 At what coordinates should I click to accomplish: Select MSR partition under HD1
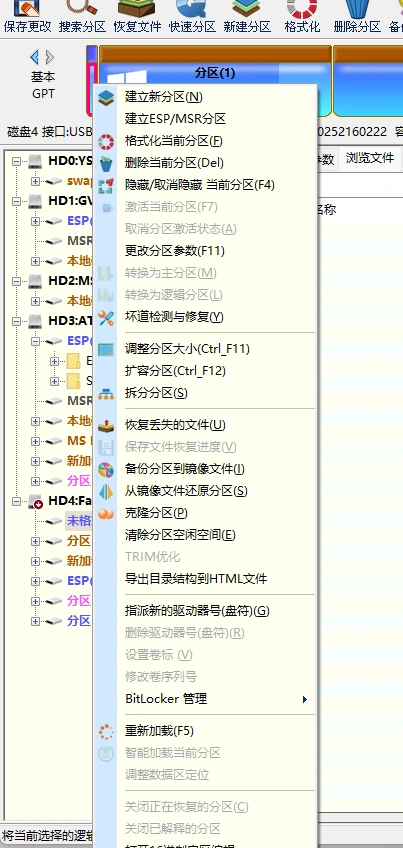[80, 241]
